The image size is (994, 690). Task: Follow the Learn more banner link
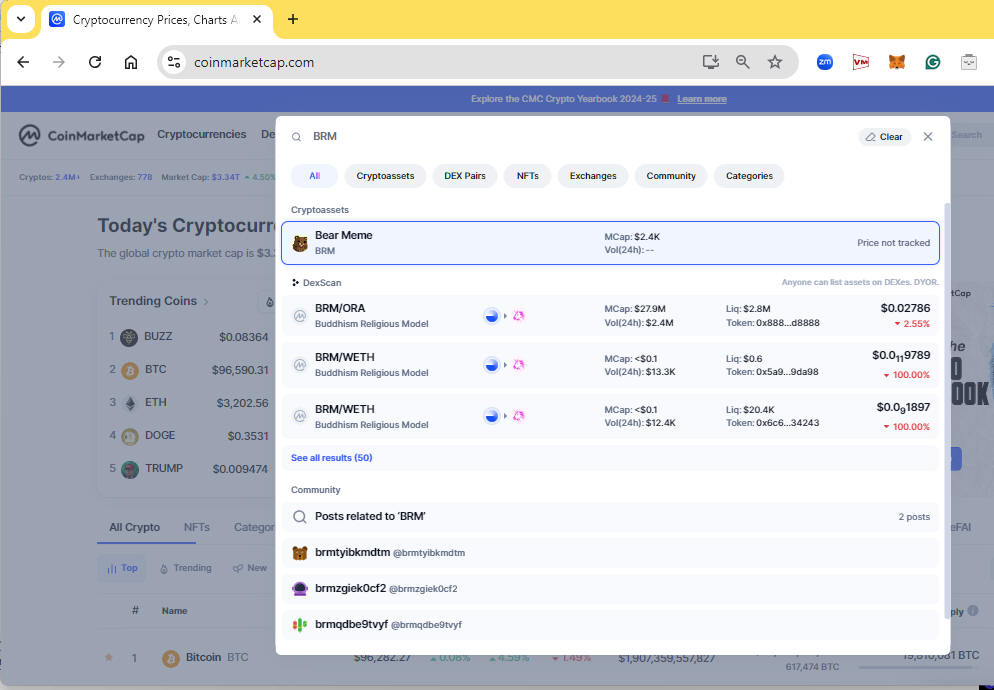[702, 99]
